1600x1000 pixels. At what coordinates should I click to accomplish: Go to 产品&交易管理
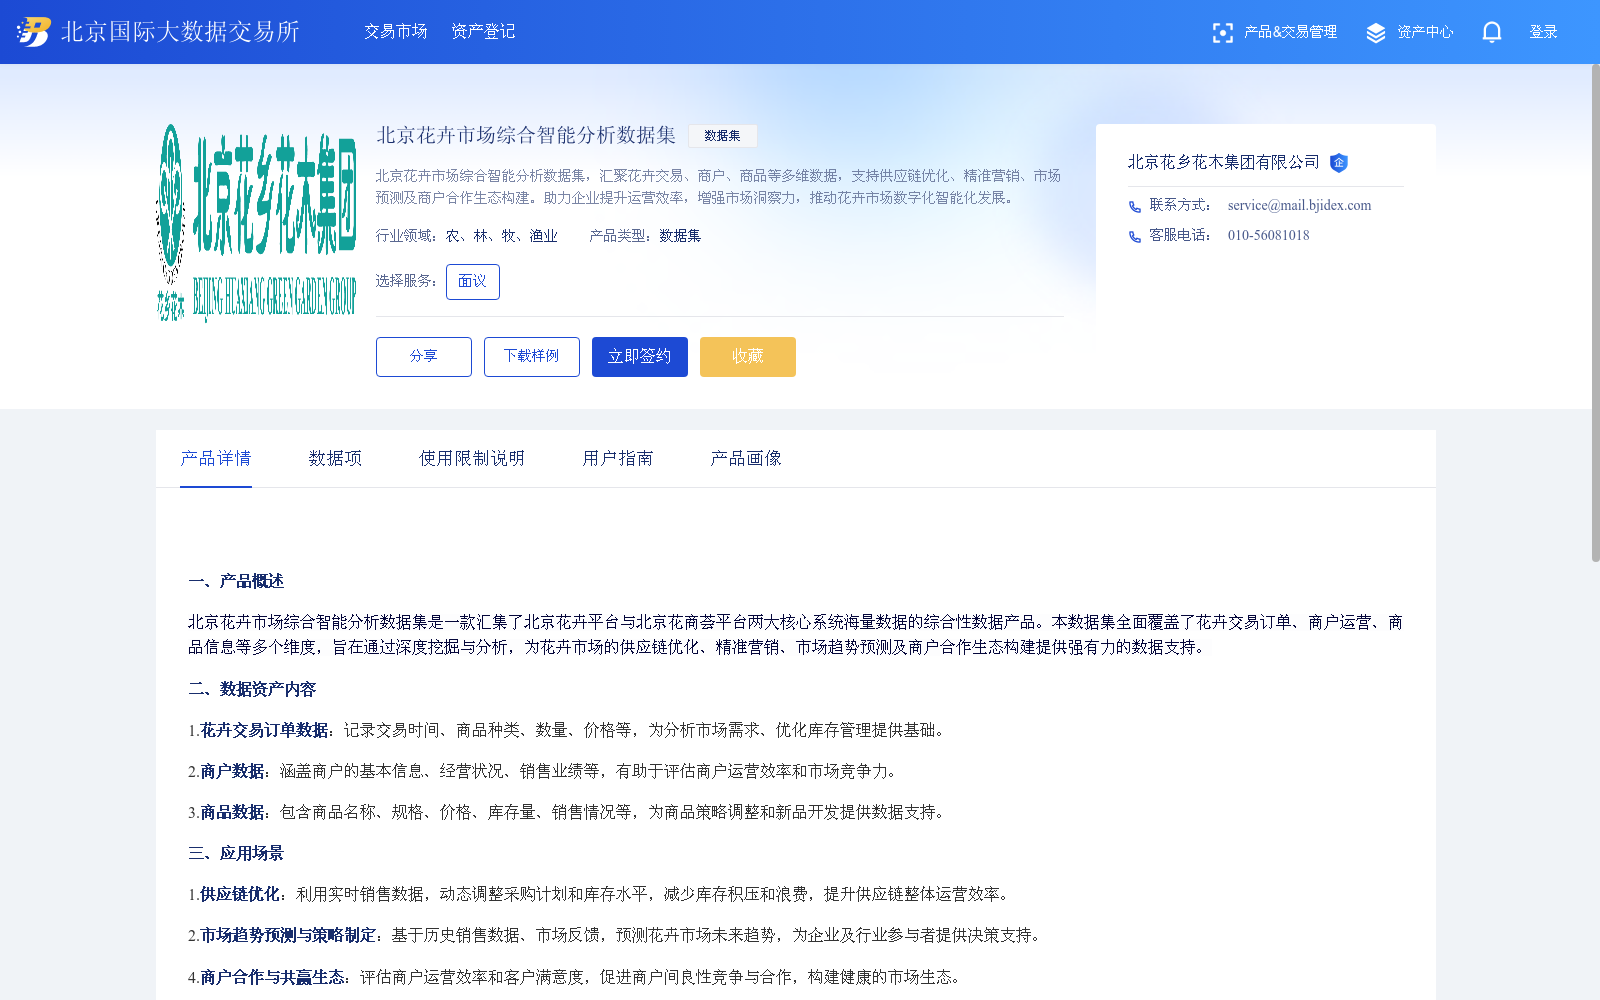point(1290,32)
